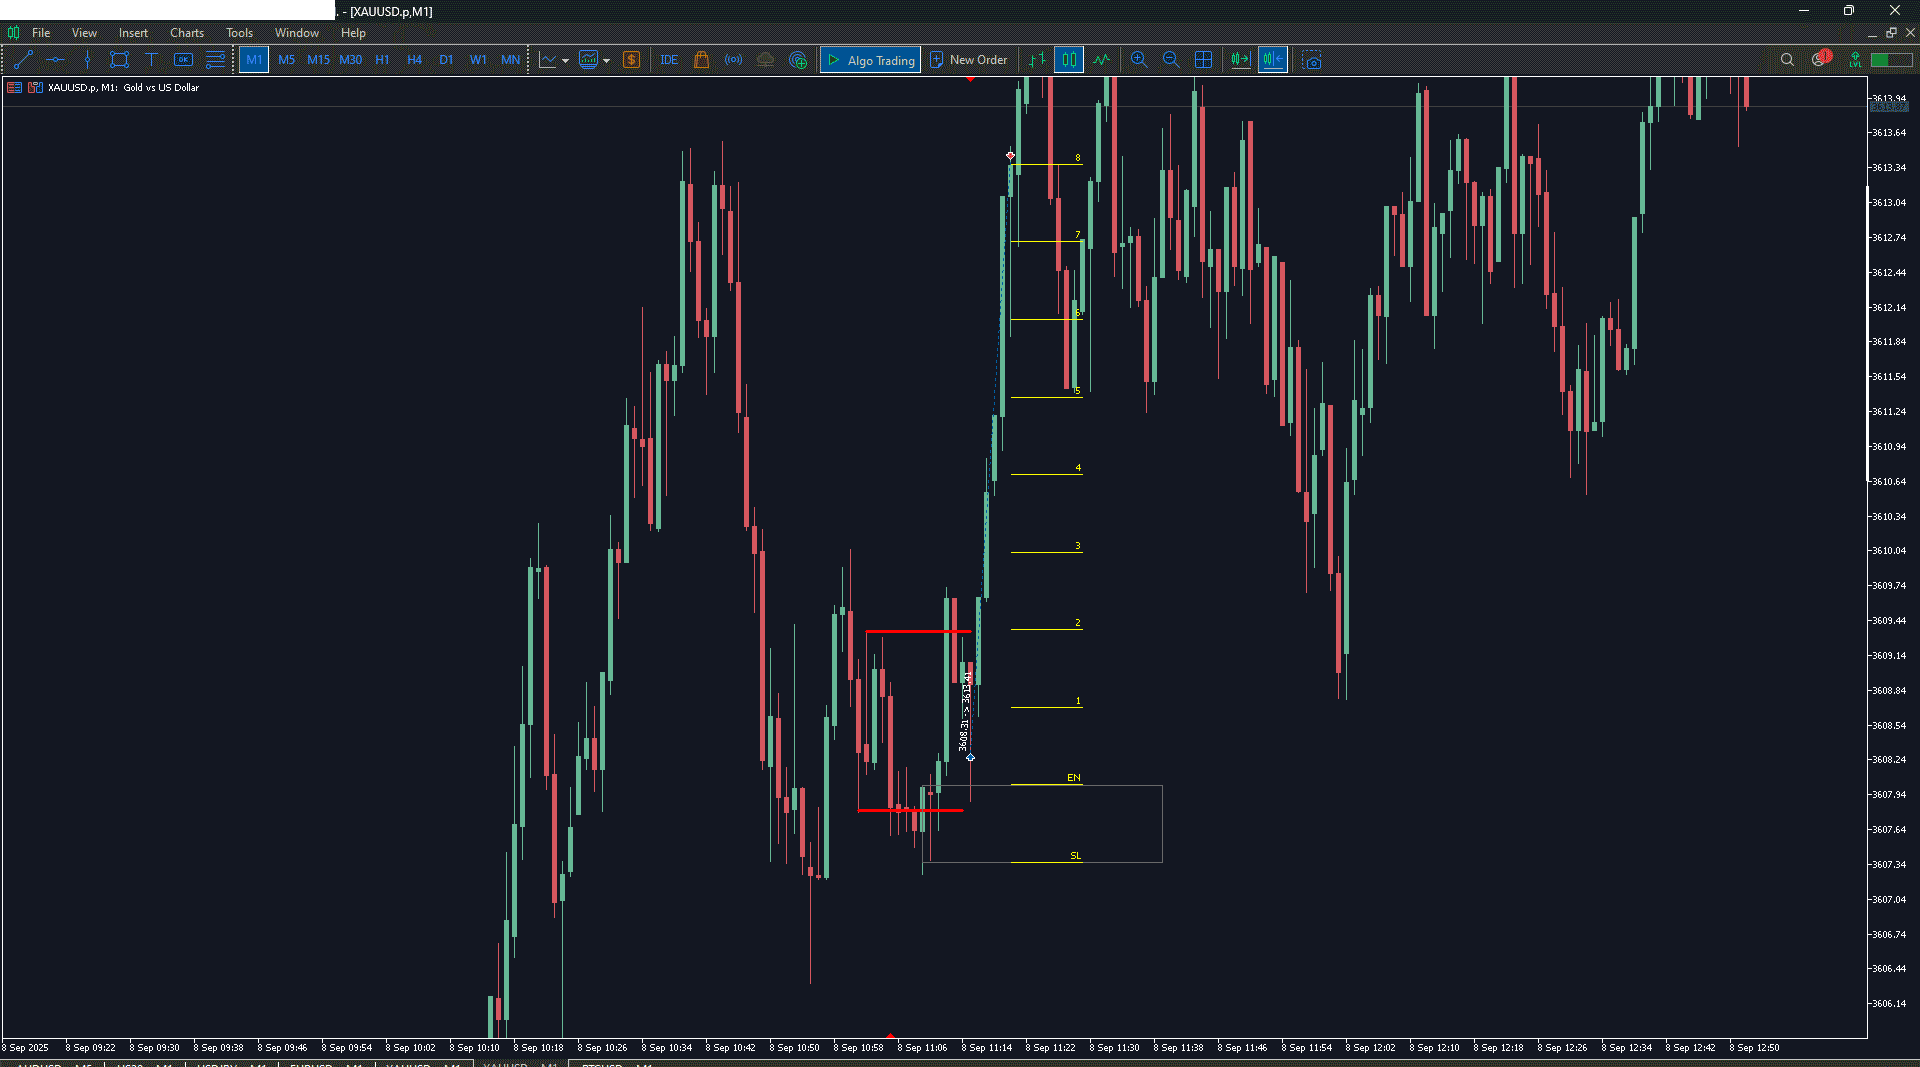Viewport: 1920px width, 1067px height.
Task: Select the text label tool
Action: (151, 60)
